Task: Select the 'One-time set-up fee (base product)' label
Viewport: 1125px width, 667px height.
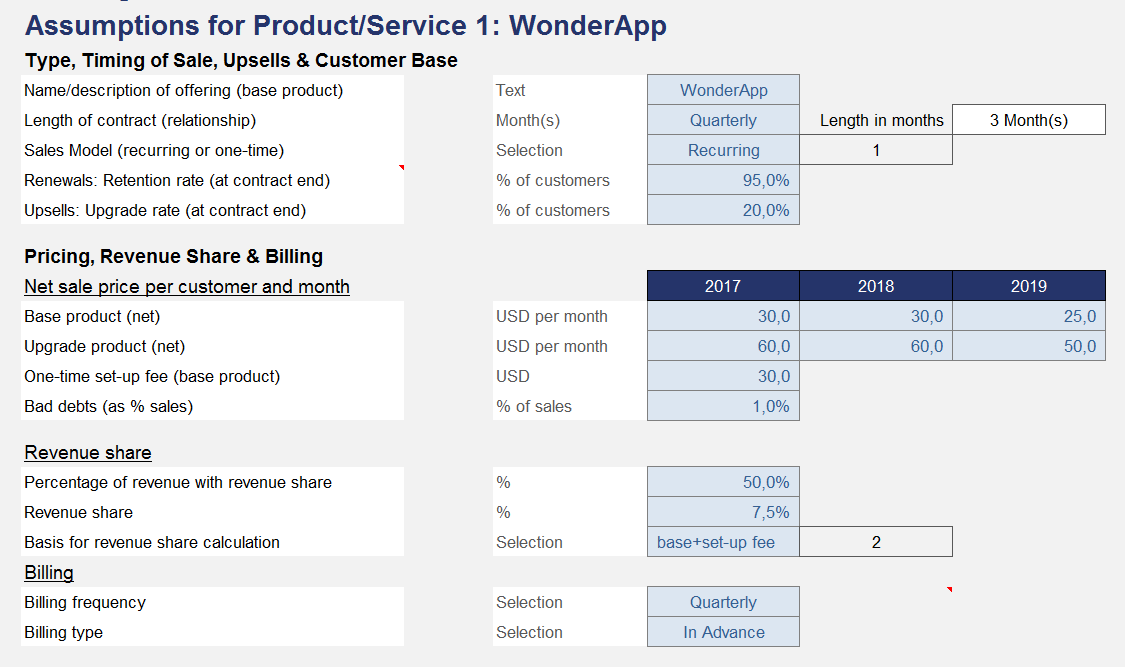Action: point(152,377)
